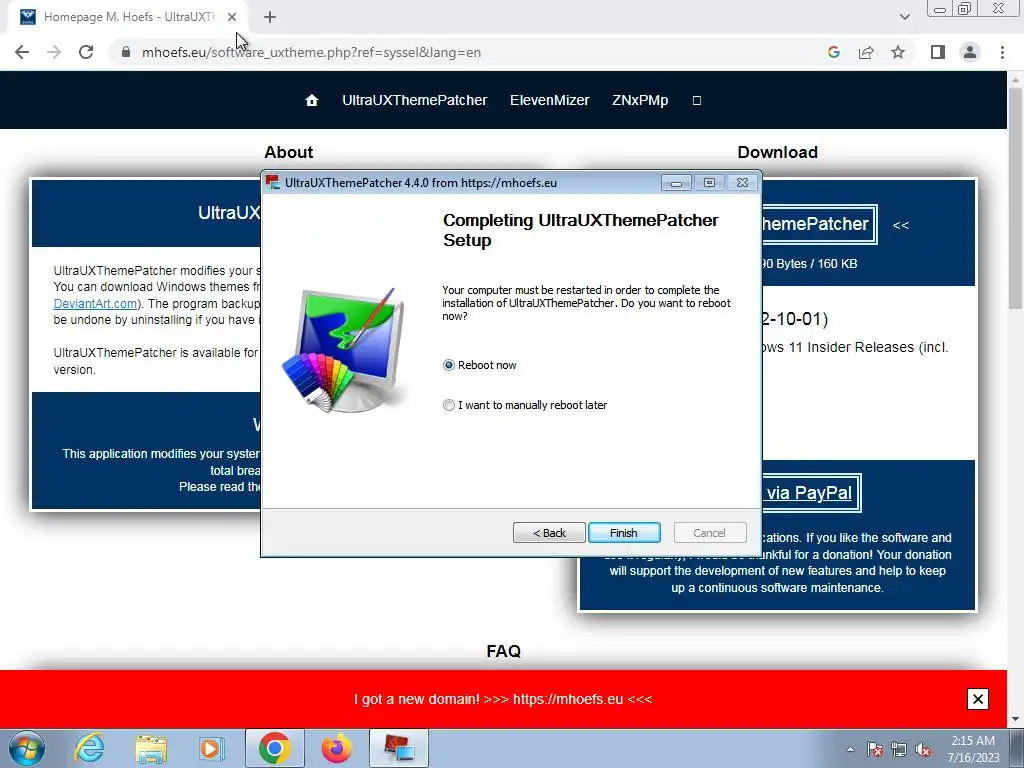The image size is (1024, 768).
Task: Open ZNxPMp navigation menu item
Action: click(x=640, y=100)
